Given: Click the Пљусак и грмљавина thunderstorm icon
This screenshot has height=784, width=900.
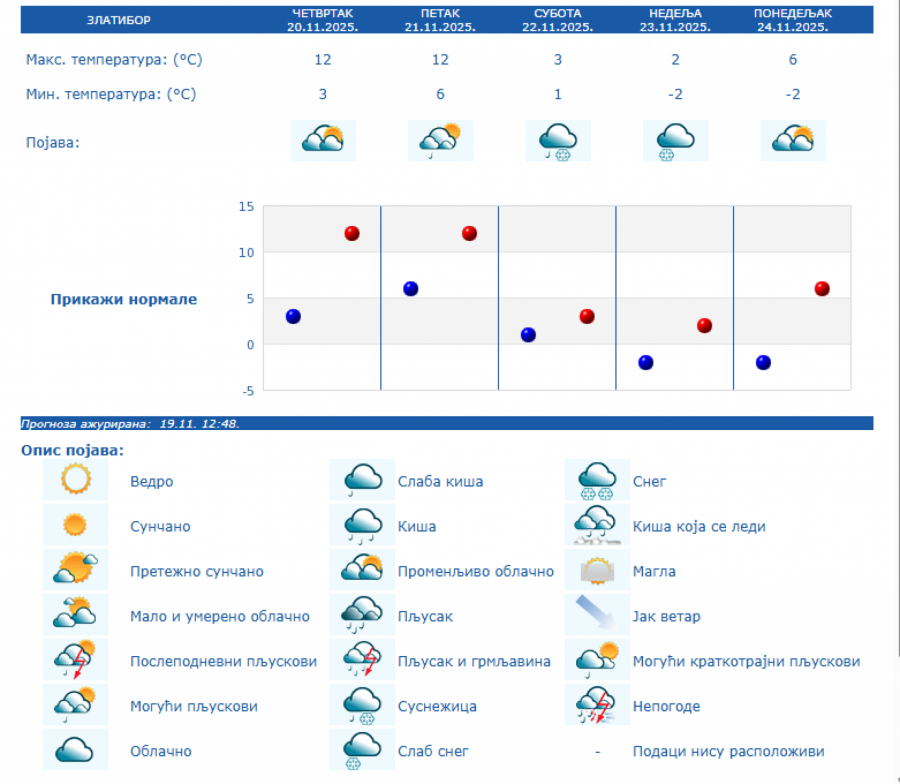Looking at the screenshot, I should pyautogui.click(x=362, y=661).
